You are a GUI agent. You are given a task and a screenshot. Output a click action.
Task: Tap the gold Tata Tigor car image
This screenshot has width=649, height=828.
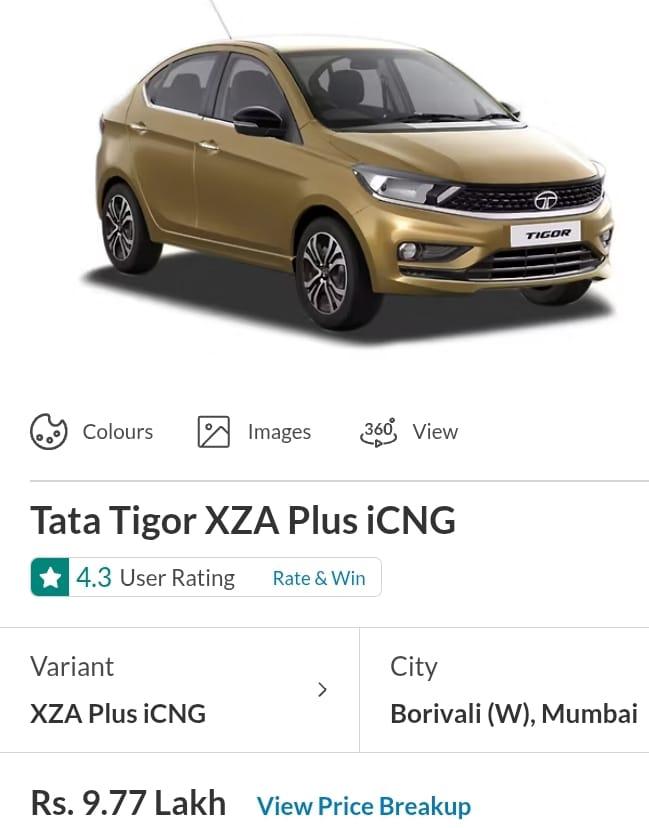(x=351, y=180)
